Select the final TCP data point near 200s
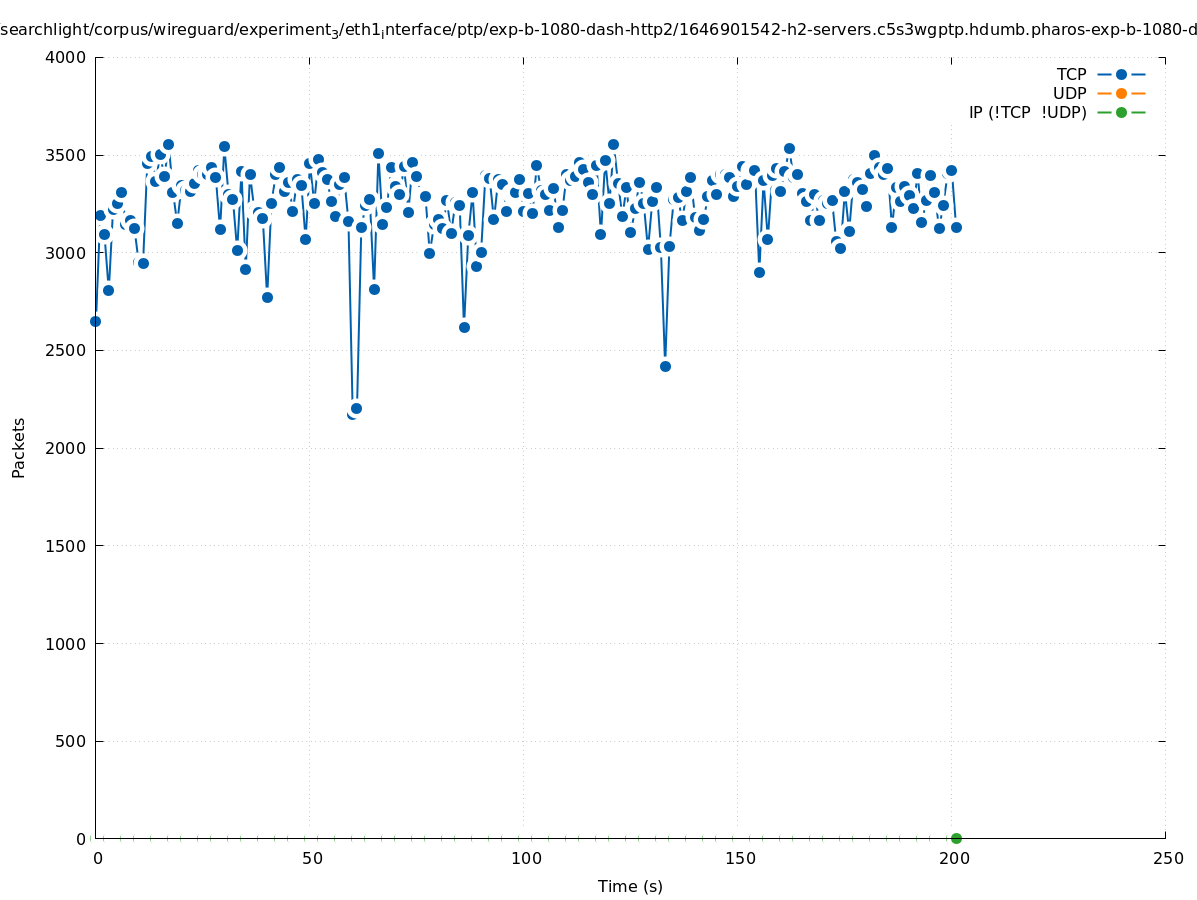The image size is (1197, 900). click(x=956, y=227)
